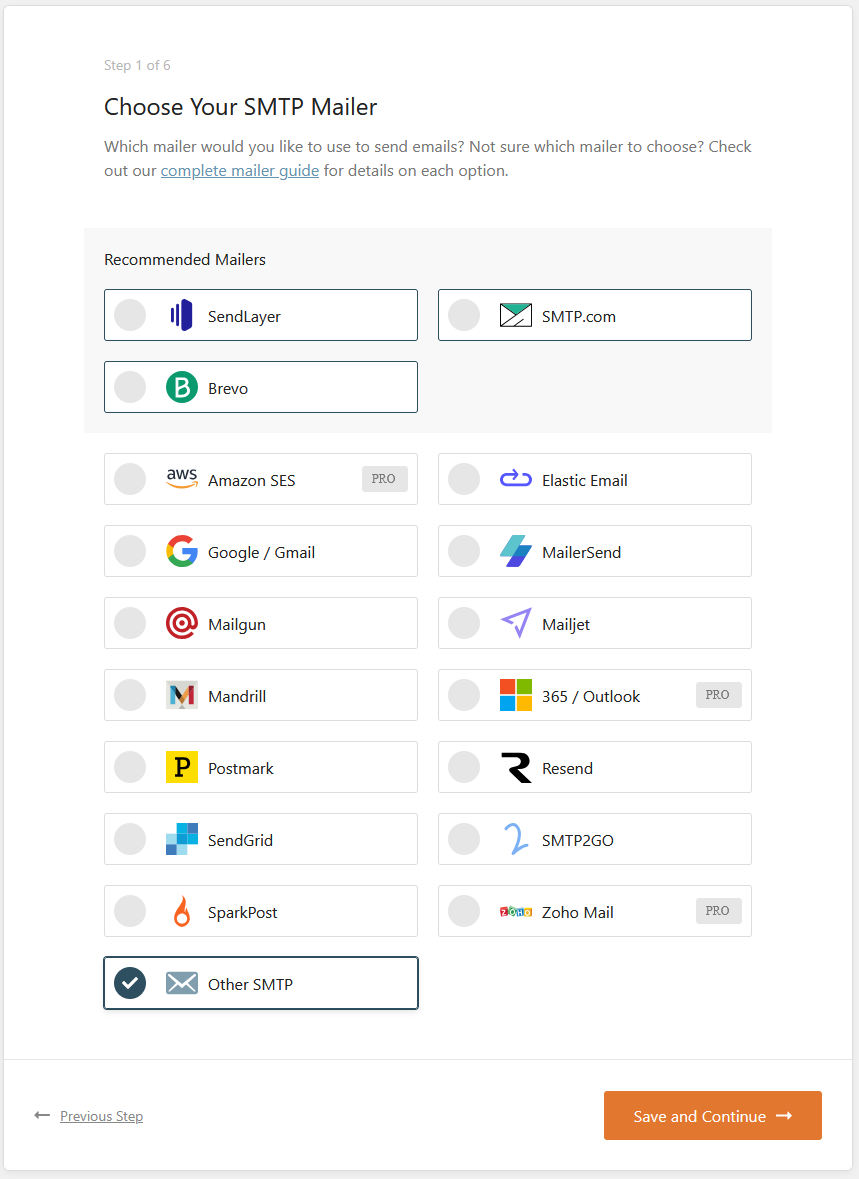
Task: Click the Google G logo icon
Action: point(181,551)
